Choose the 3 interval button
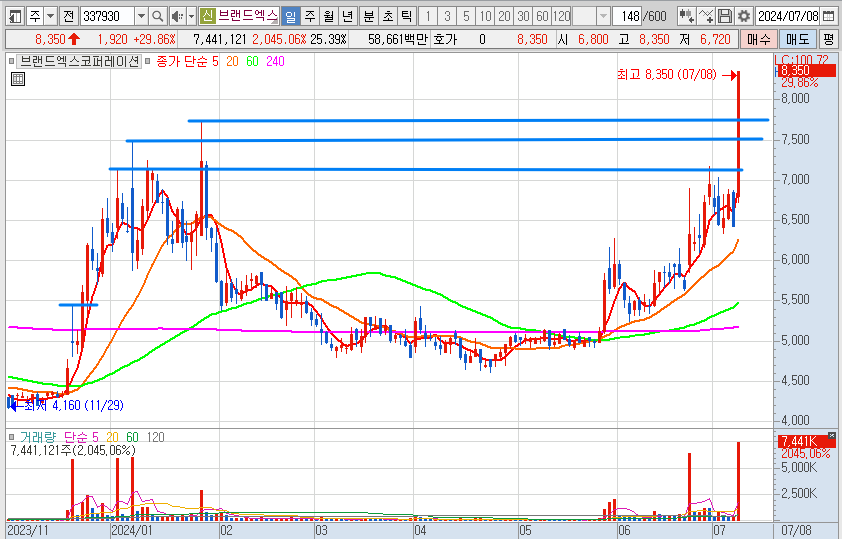The image size is (842, 539). (x=447, y=16)
